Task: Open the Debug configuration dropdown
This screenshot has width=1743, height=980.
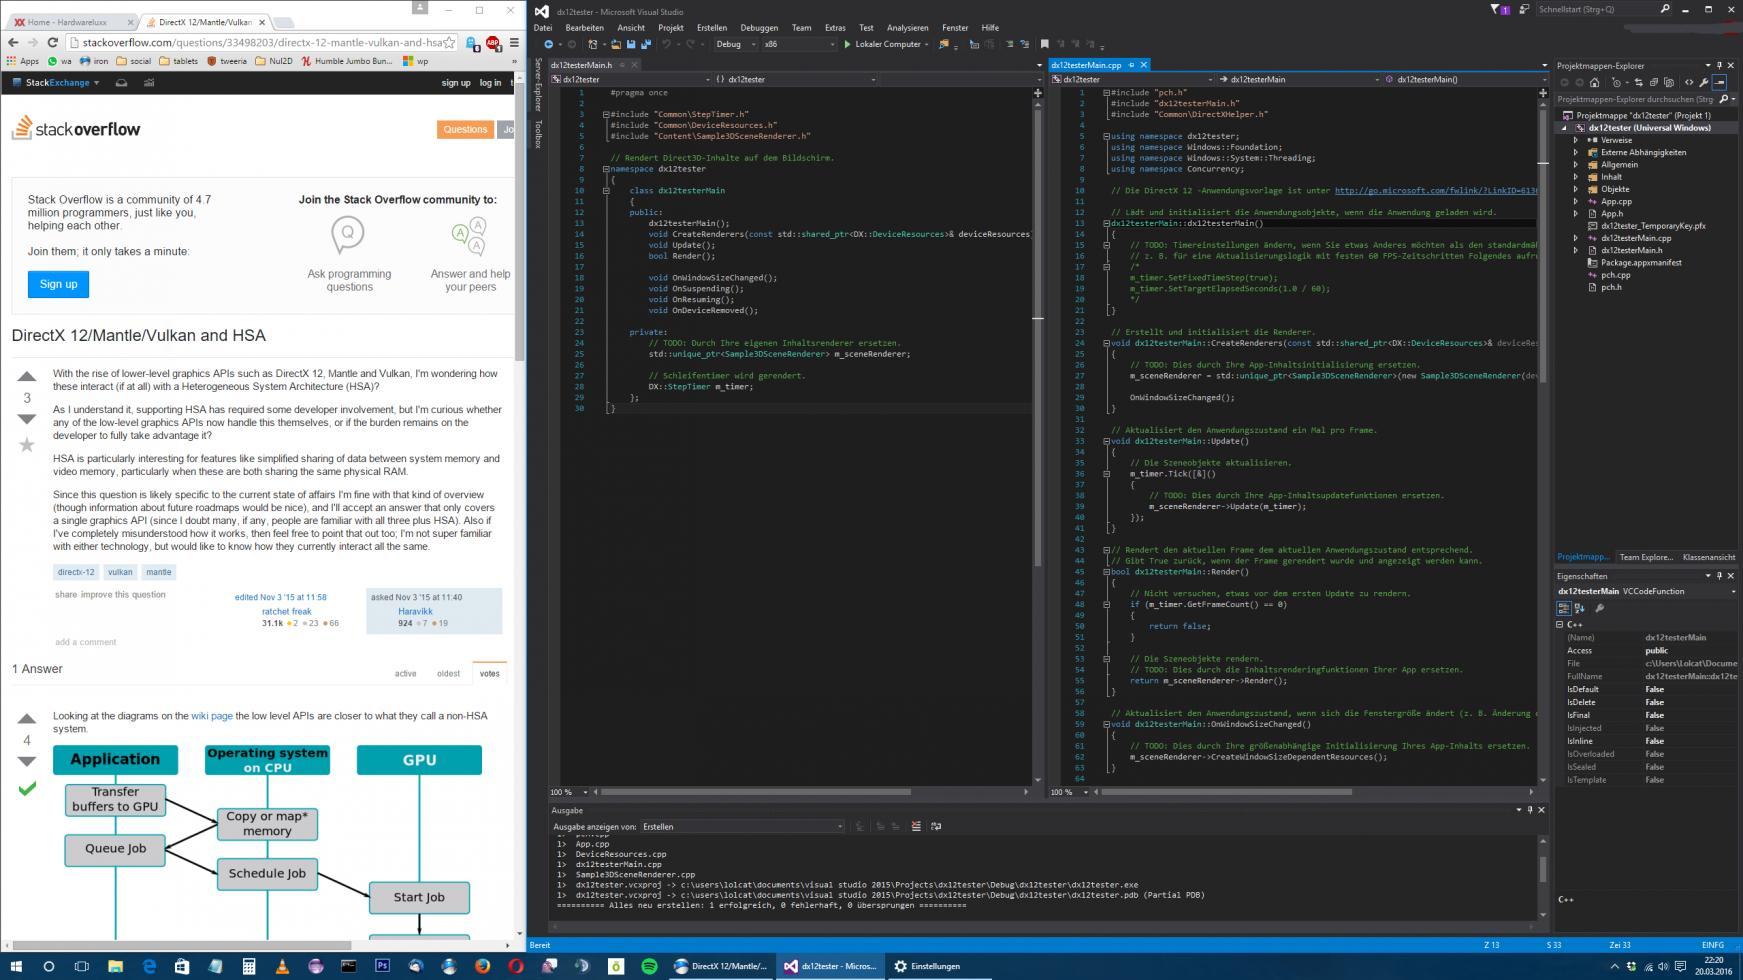Action: coord(735,44)
